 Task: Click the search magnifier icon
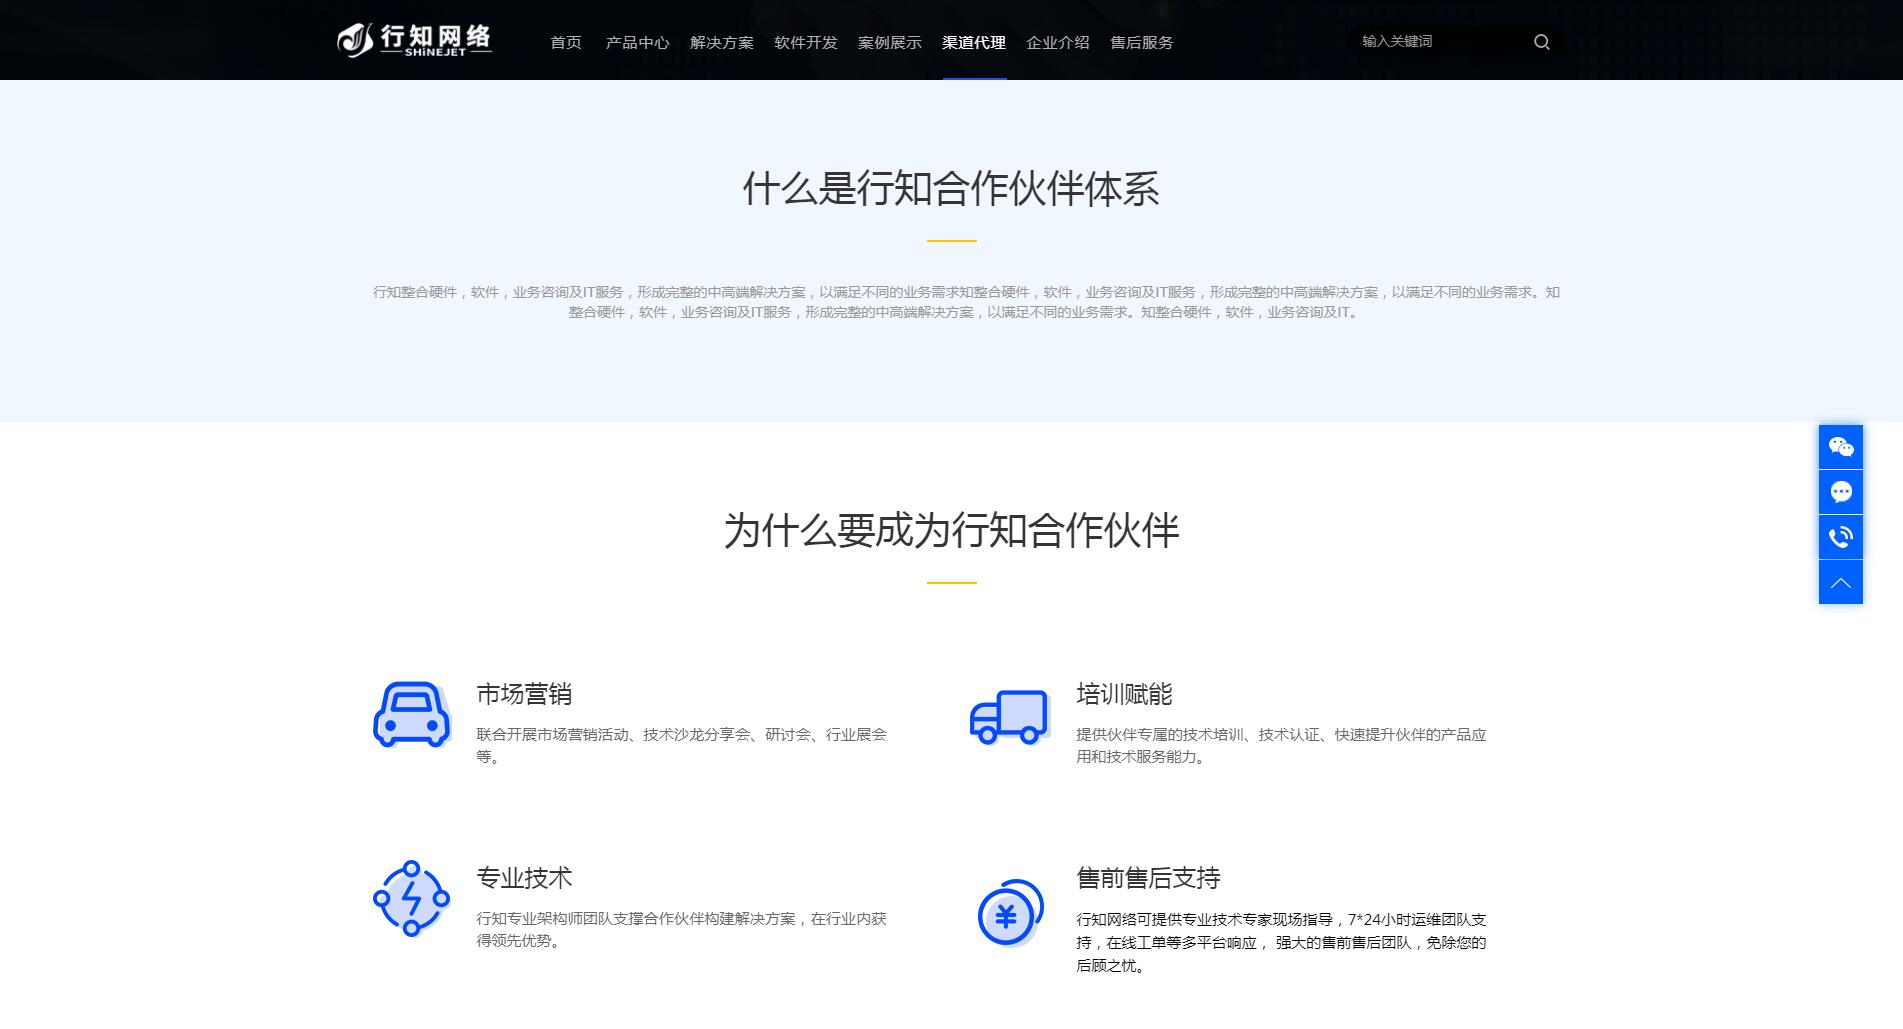[x=1541, y=42]
